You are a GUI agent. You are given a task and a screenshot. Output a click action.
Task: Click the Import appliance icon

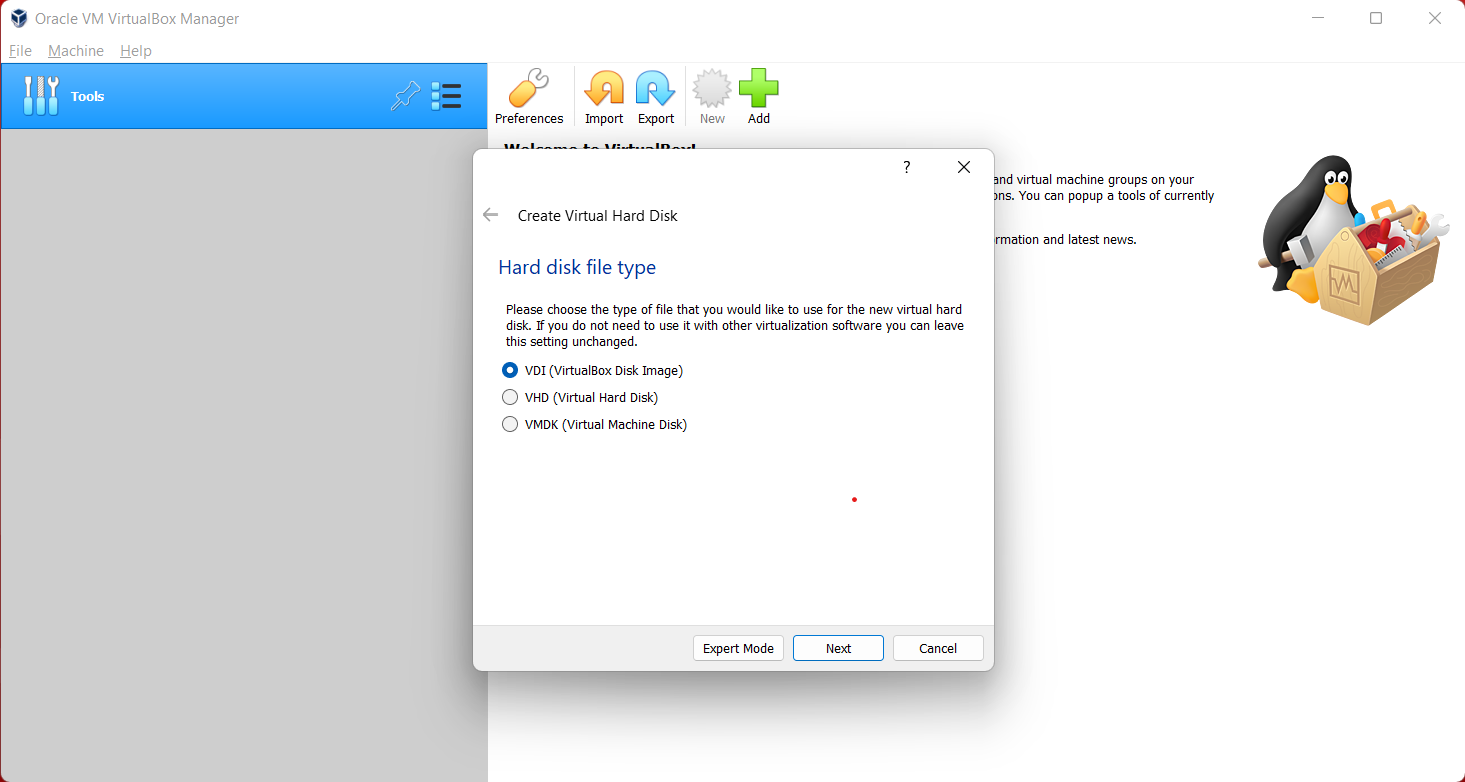coord(604,90)
